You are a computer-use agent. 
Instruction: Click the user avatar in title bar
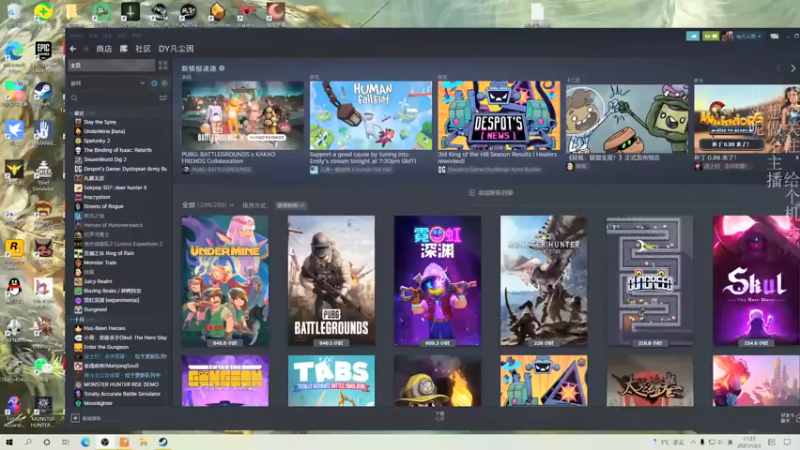727,36
